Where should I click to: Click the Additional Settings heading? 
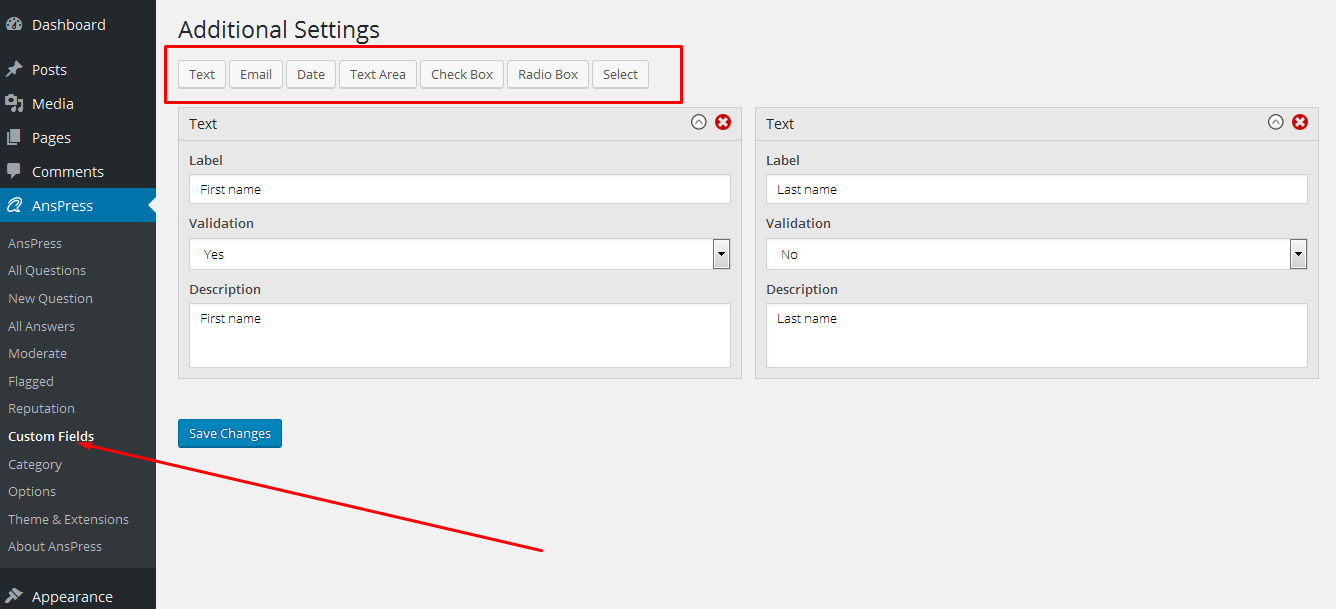pyautogui.click(x=279, y=30)
